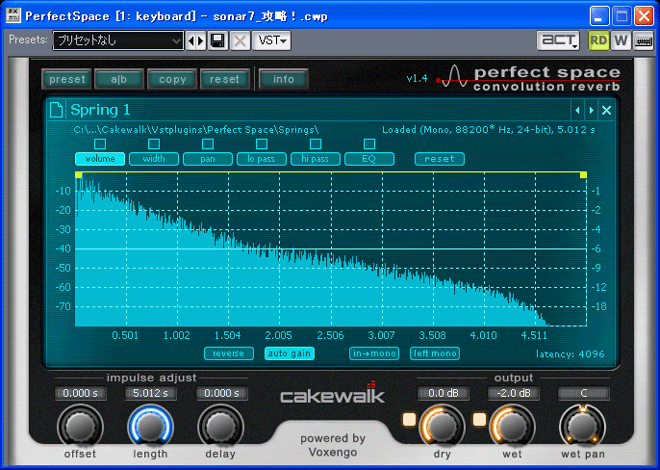Click the dry value field 0.0 dB
The width and height of the screenshot is (660, 470).
pyautogui.click(x=443, y=393)
